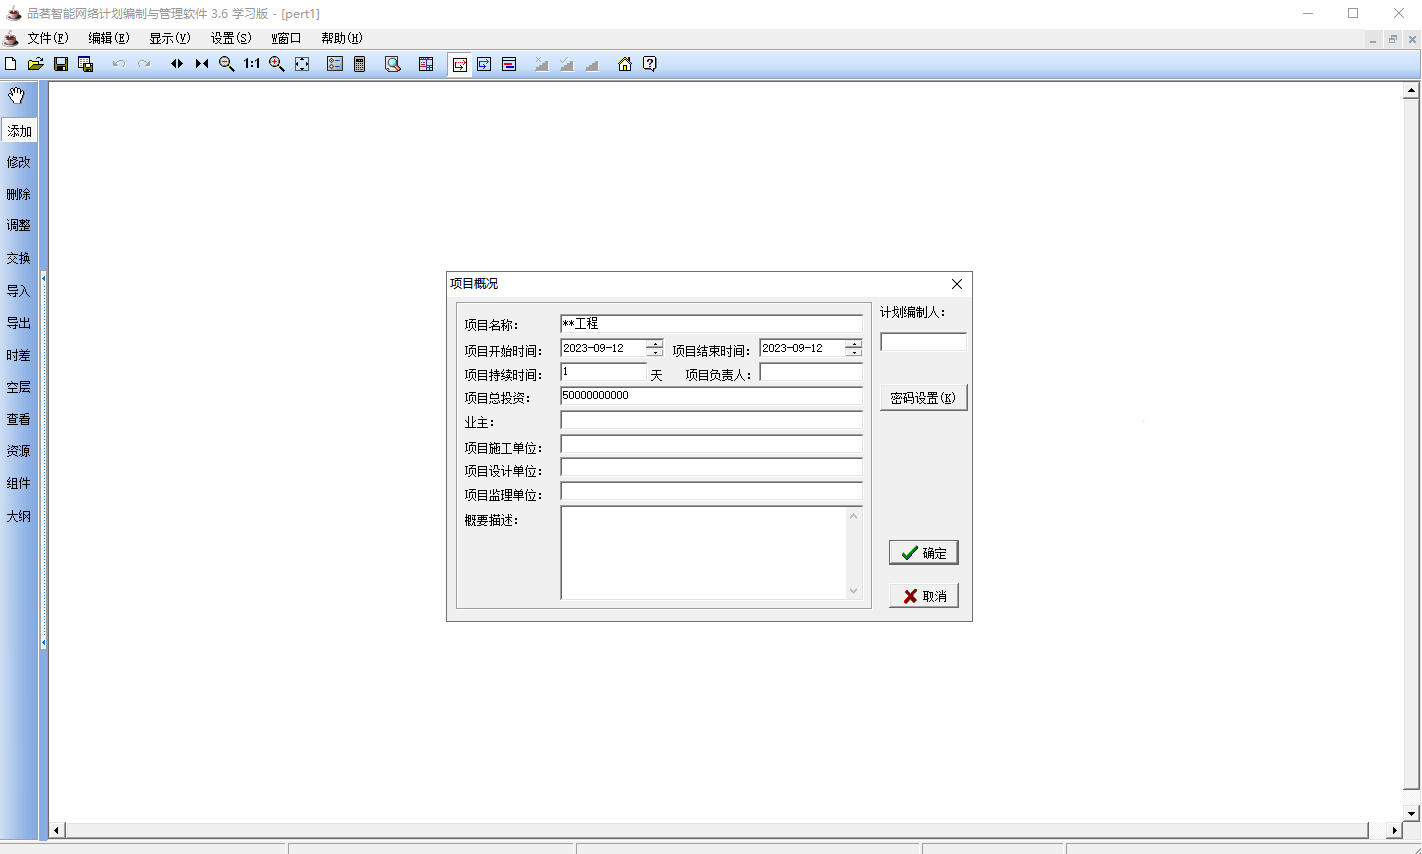Open the 编辑(E) menu
Screen dimensions: 1422x854
(109, 38)
